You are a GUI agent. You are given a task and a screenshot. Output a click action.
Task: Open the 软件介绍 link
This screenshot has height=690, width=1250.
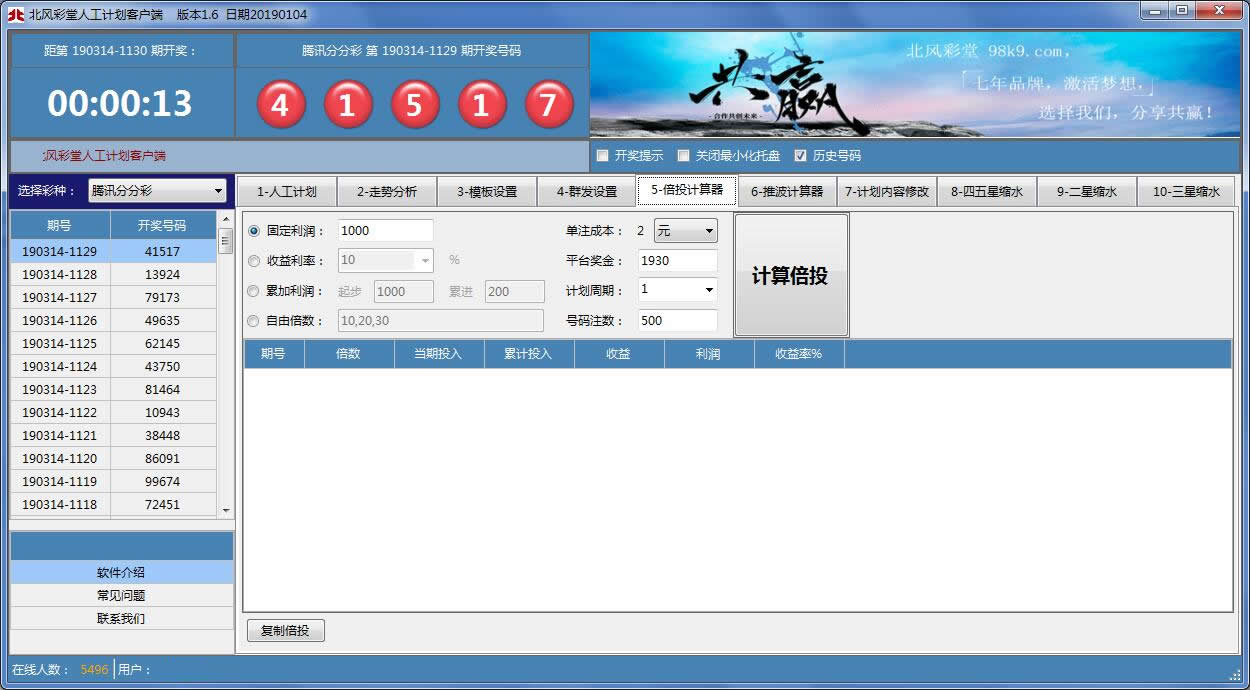(121, 573)
